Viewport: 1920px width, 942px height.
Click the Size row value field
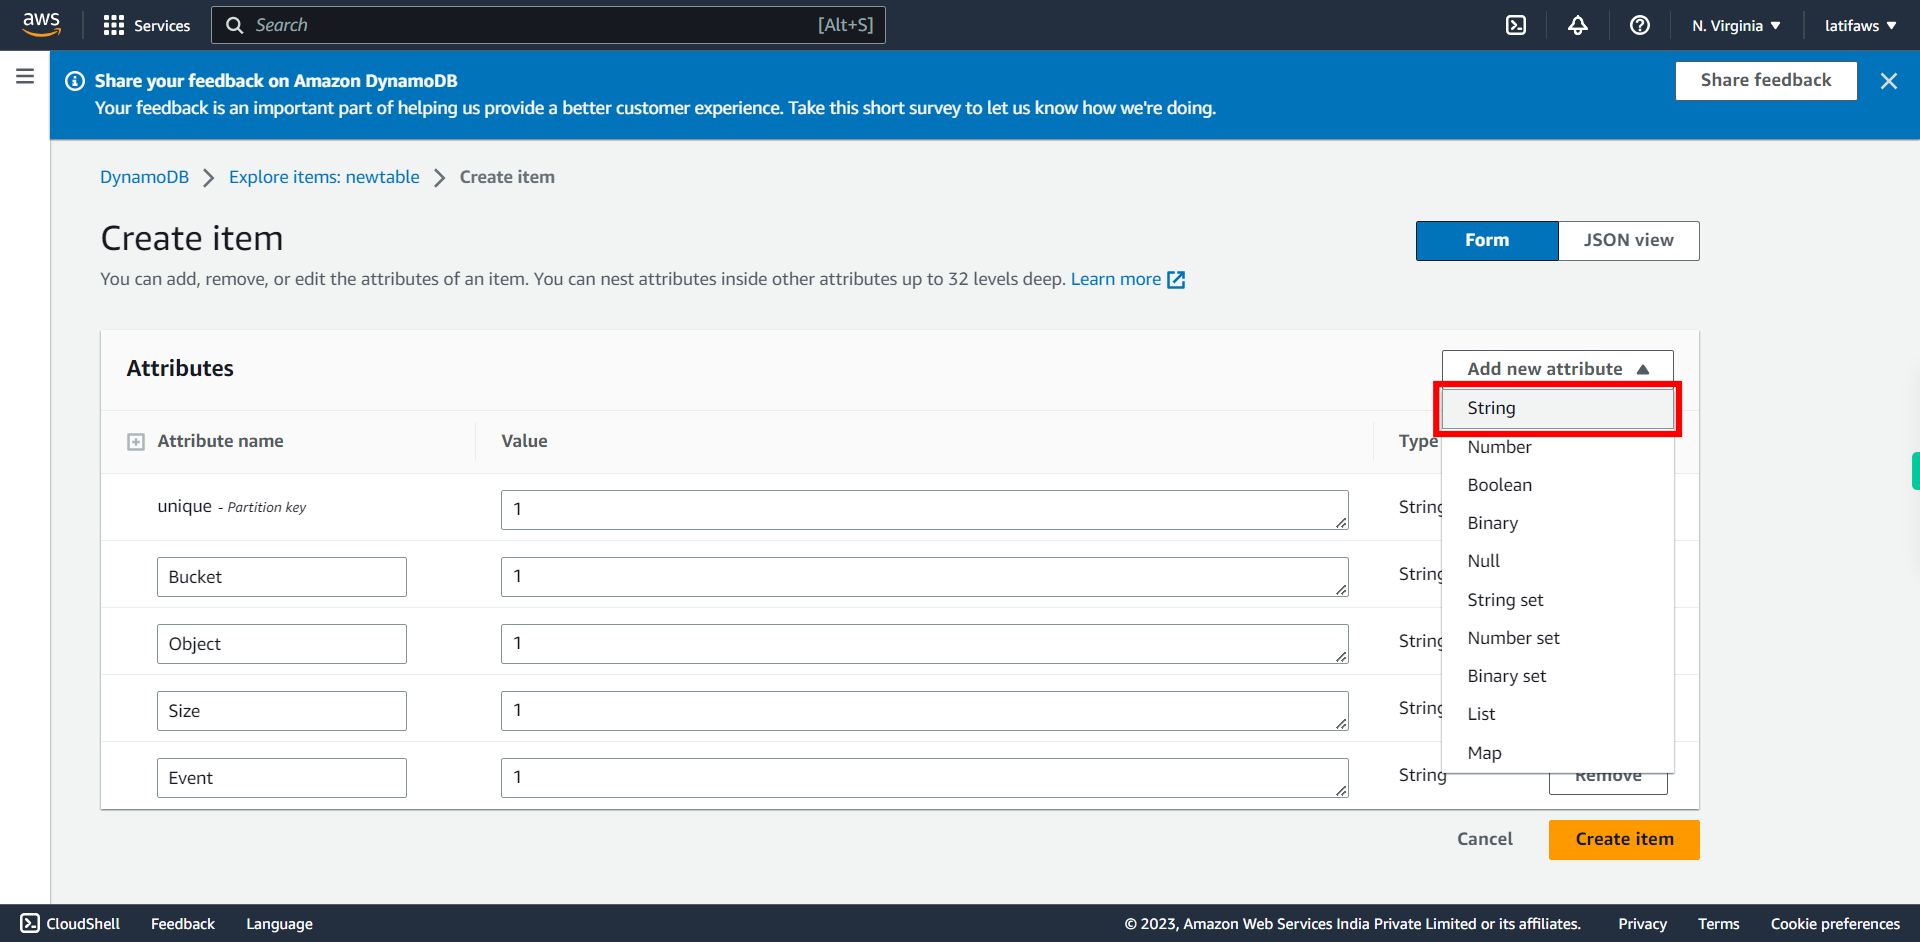click(925, 711)
